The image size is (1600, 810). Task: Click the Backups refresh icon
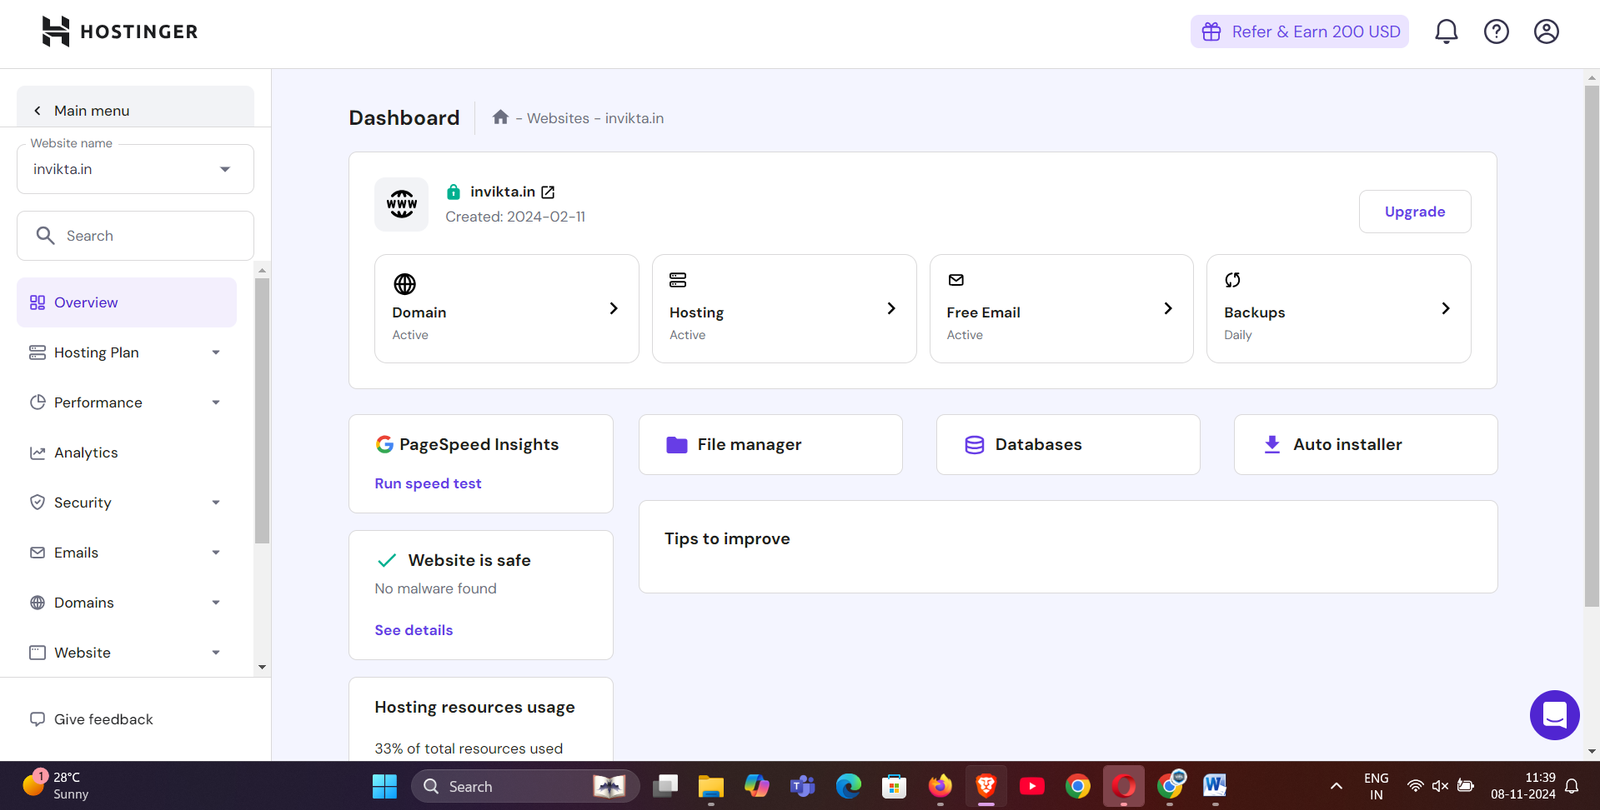tap(1233, 280)
